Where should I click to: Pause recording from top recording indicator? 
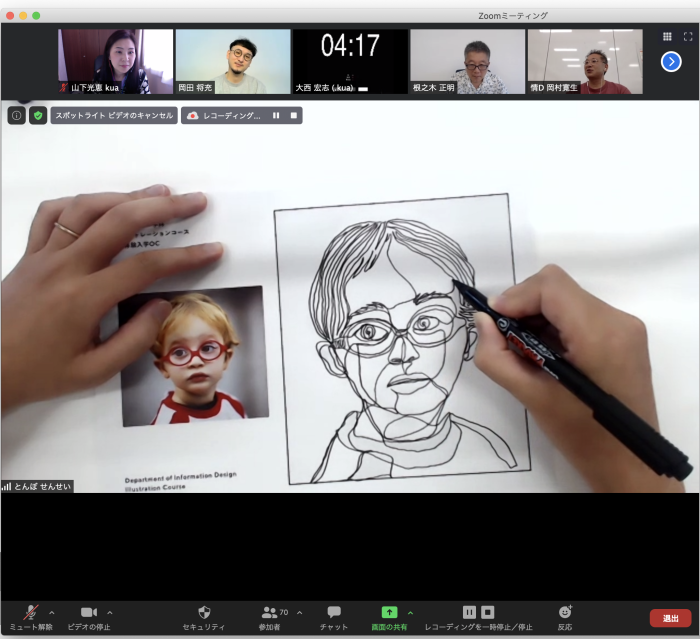pos(276,116)
